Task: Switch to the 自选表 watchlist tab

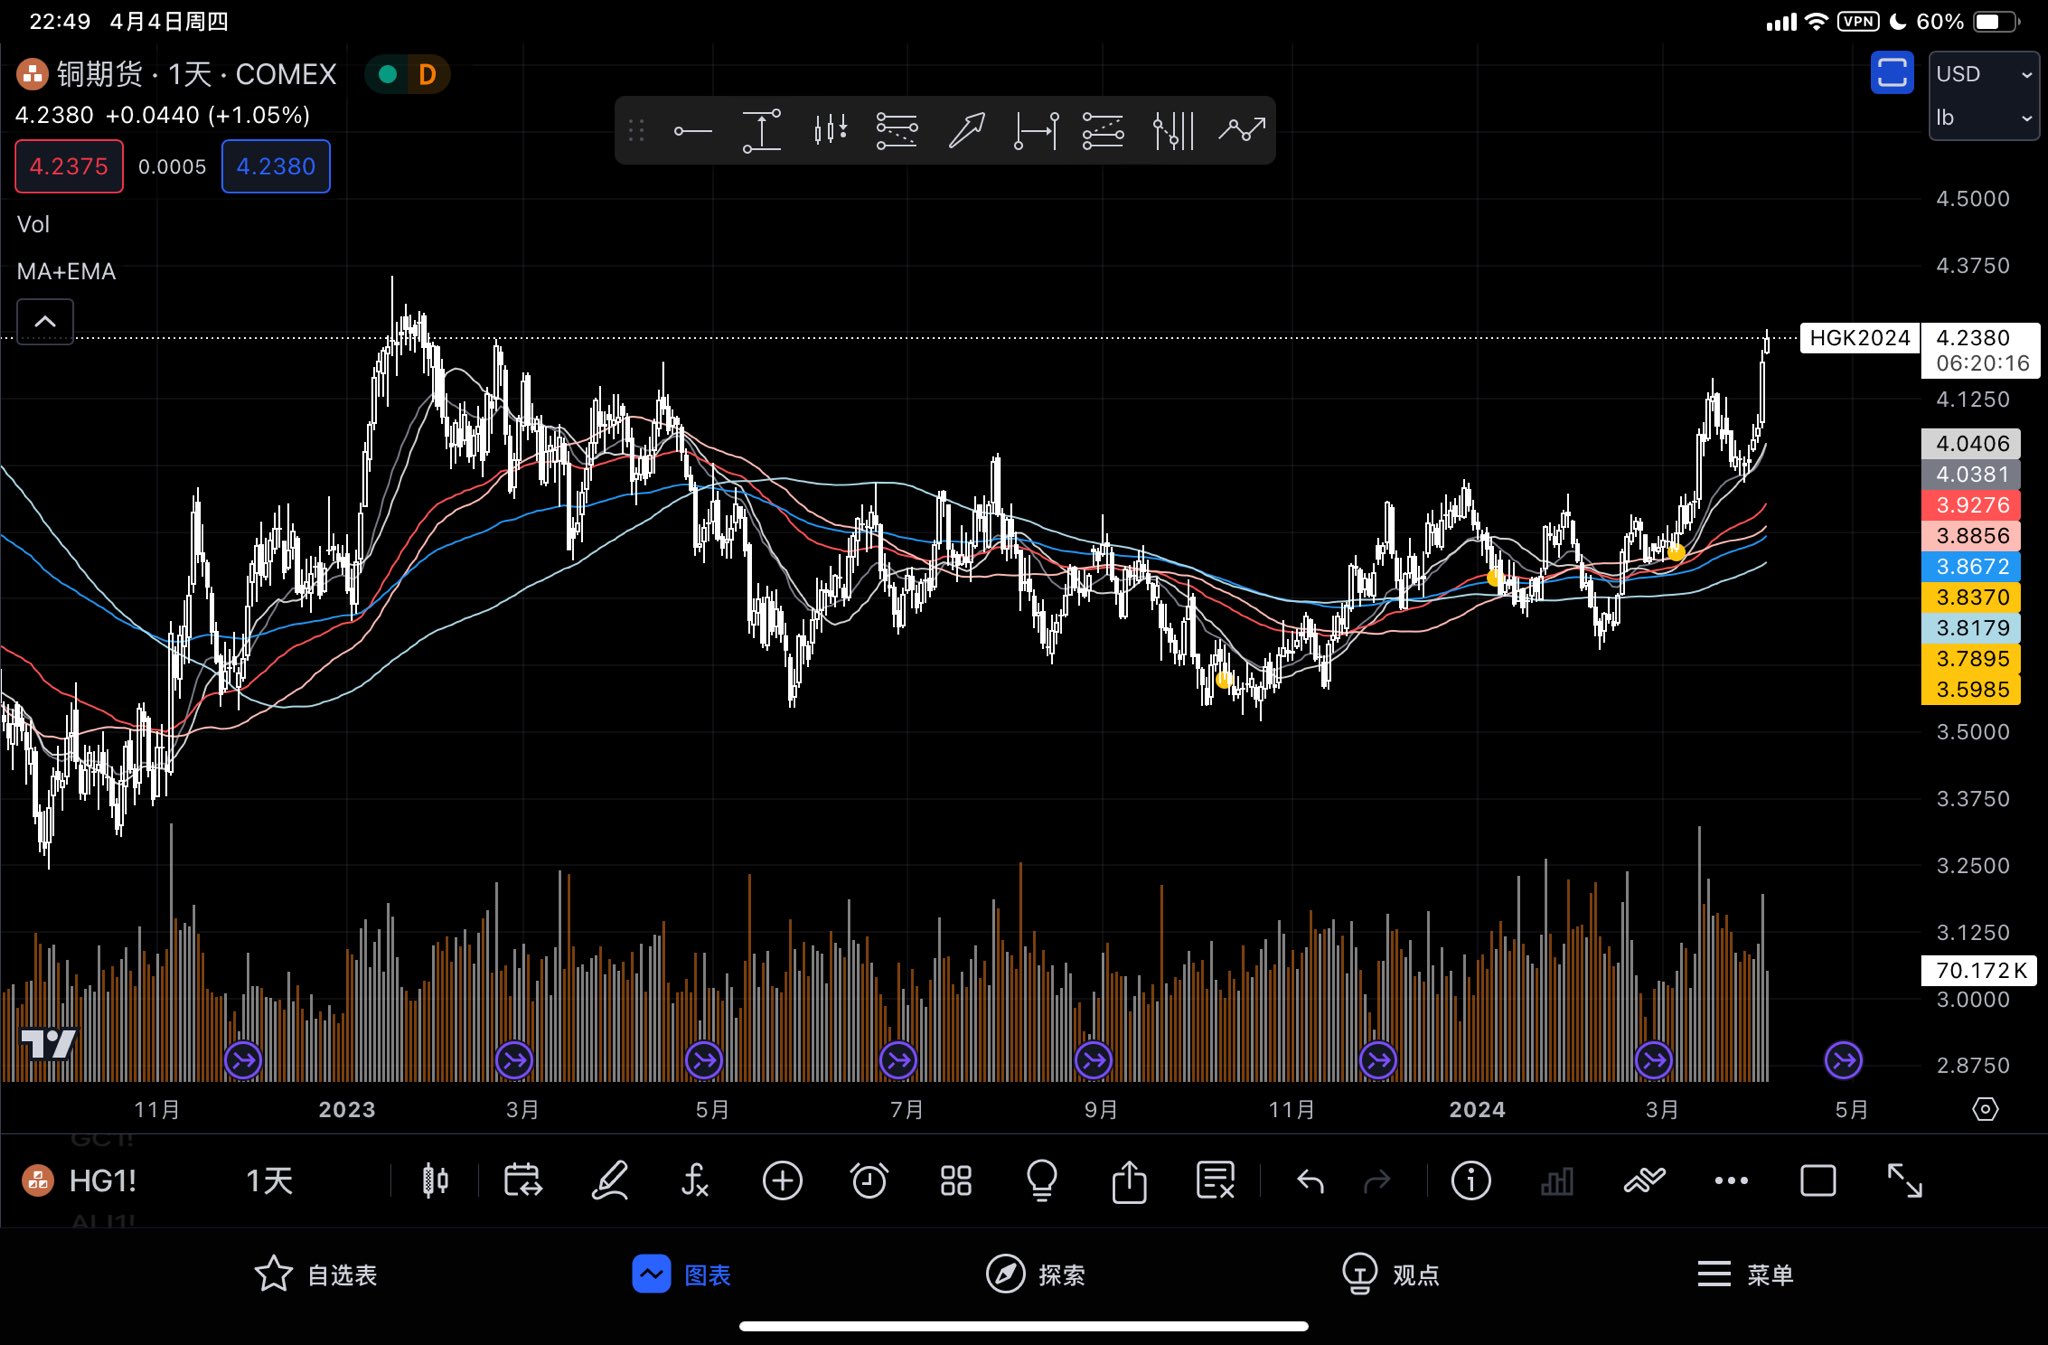Action: coord(316,1275)
